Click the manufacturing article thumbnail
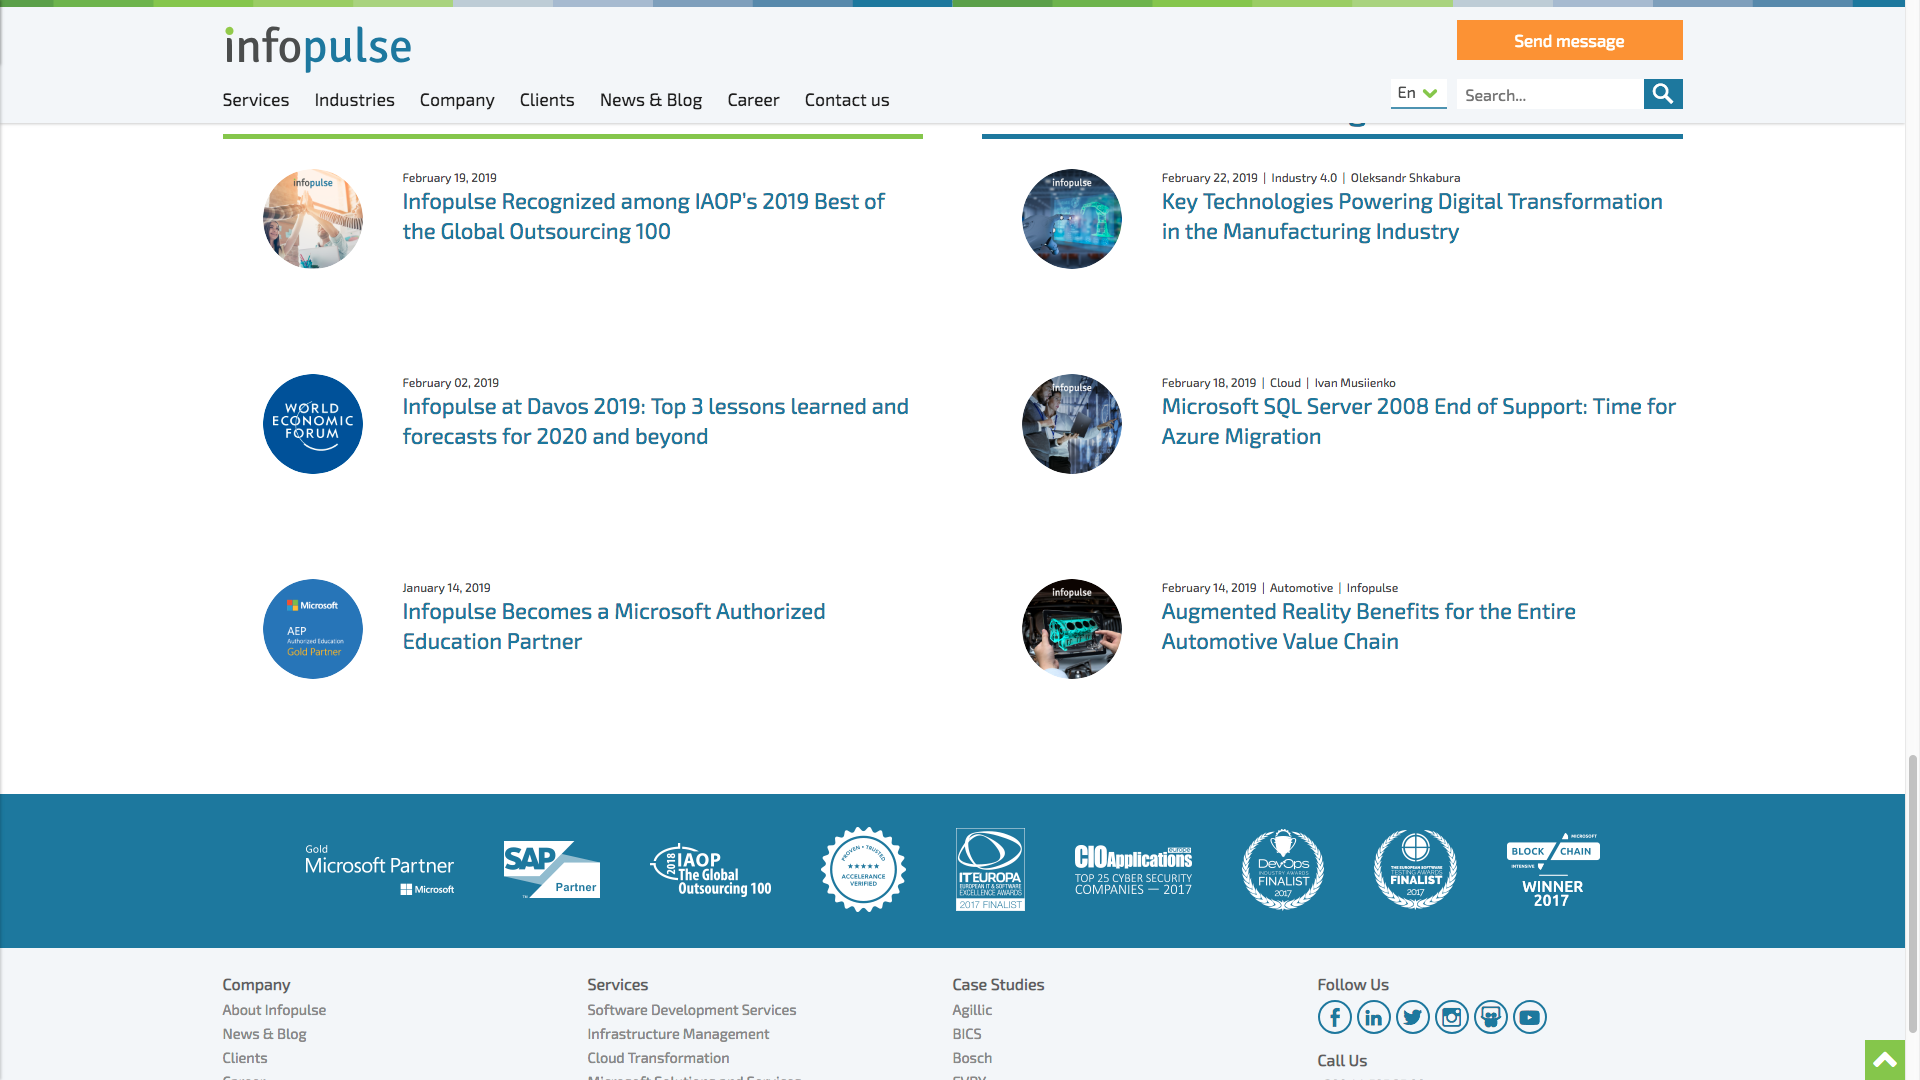This screenshot has width=1920, height=1080. pyautogui.click(x=1072, y=219)
